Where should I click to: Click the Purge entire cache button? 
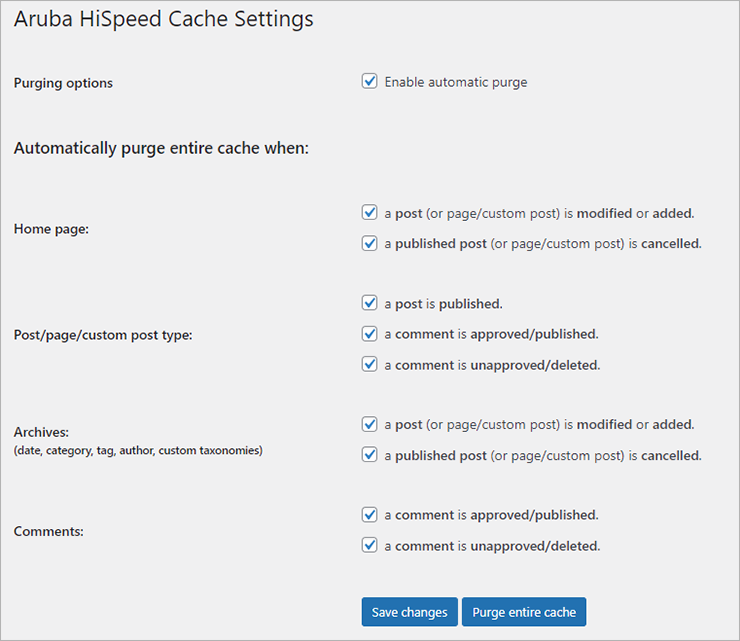tap(524, 612)
